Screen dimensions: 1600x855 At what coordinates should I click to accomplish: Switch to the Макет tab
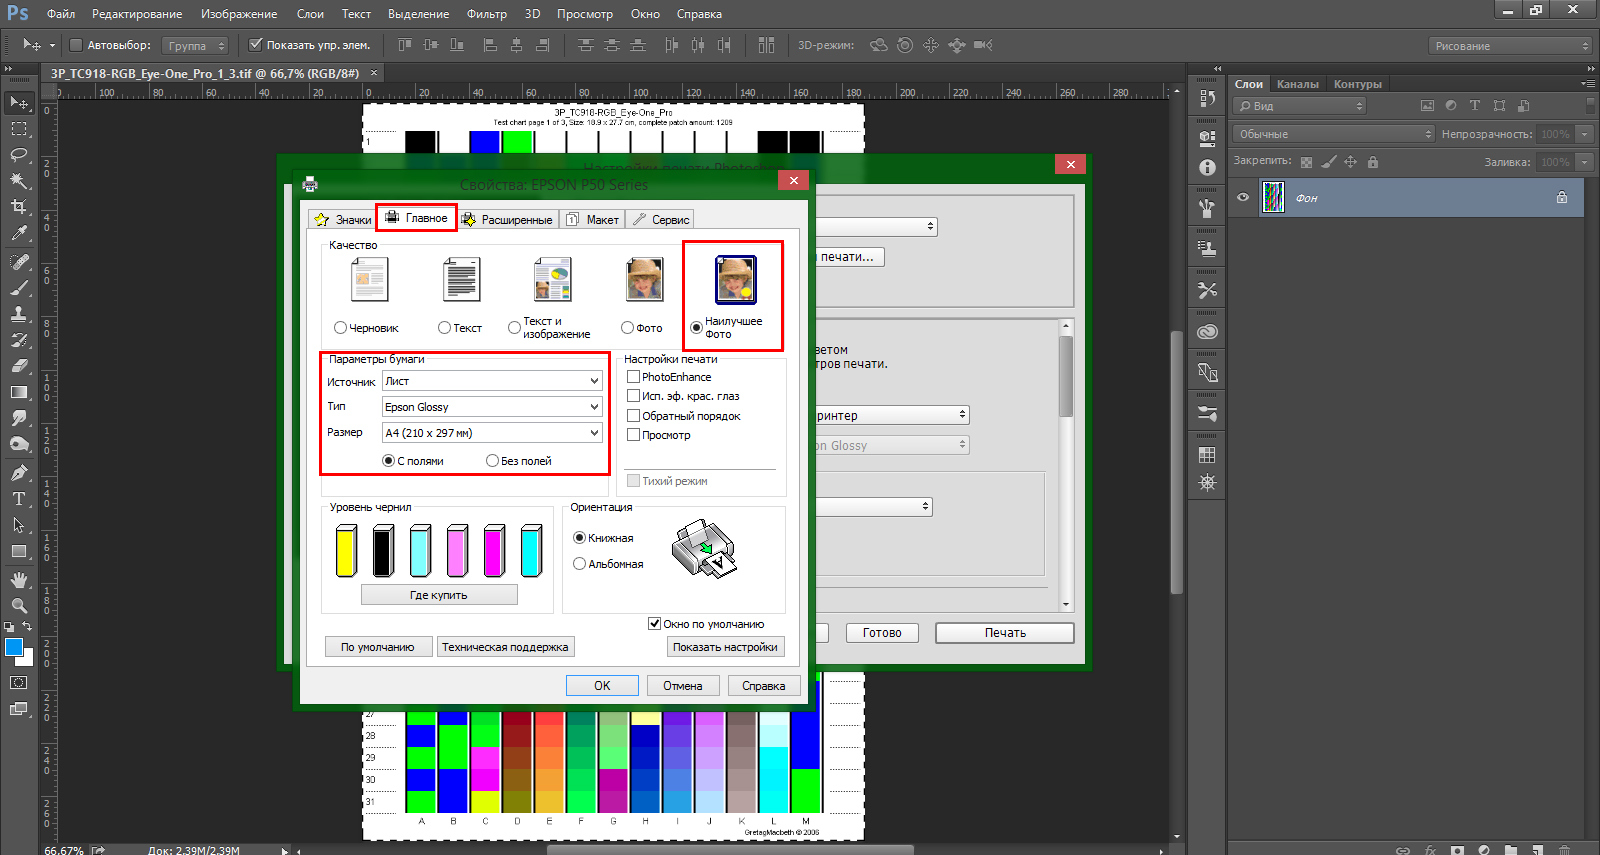(593, 220)
